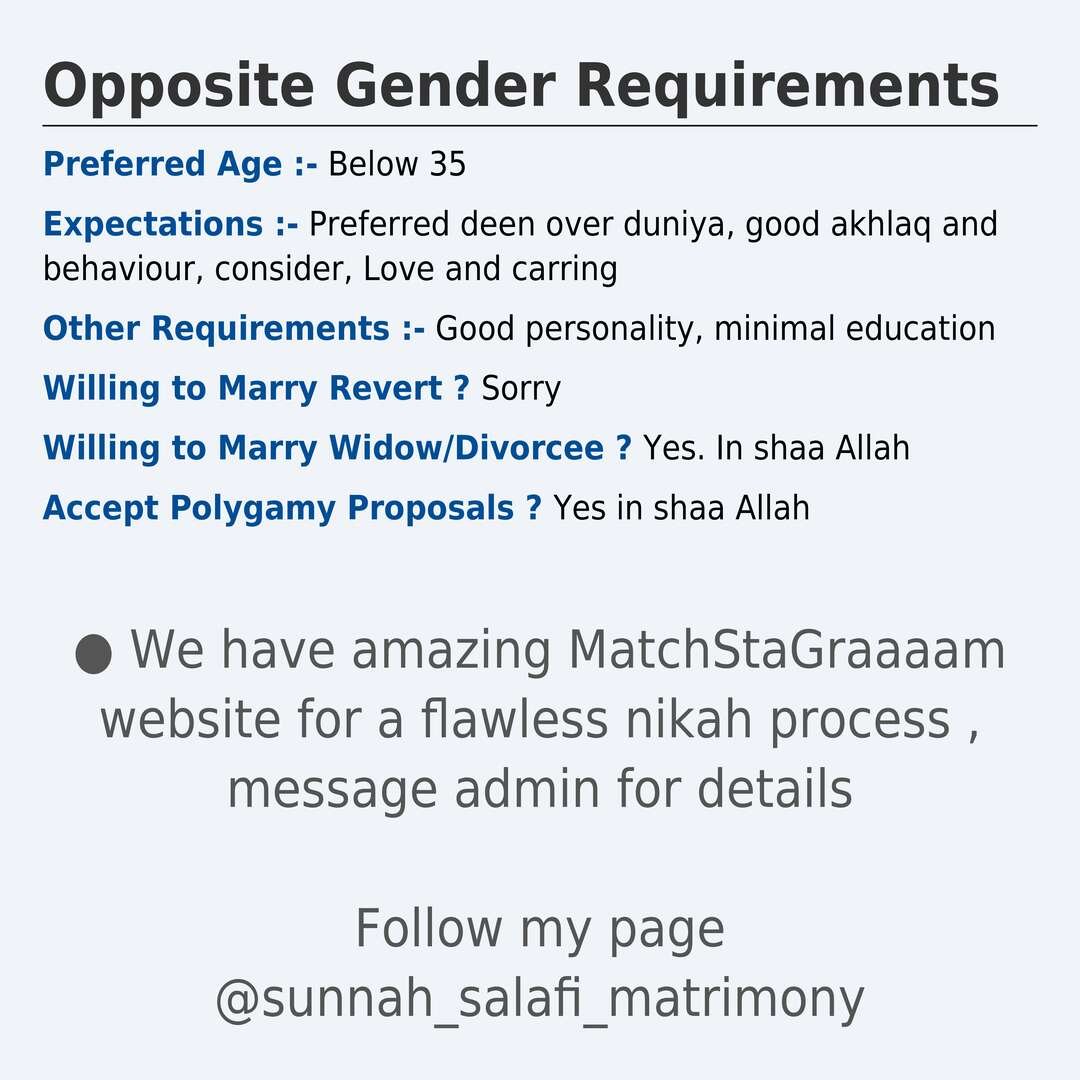Select the "Other Requirements :-" label
Screen dimensions: 1080x1080
click(234, 328)
